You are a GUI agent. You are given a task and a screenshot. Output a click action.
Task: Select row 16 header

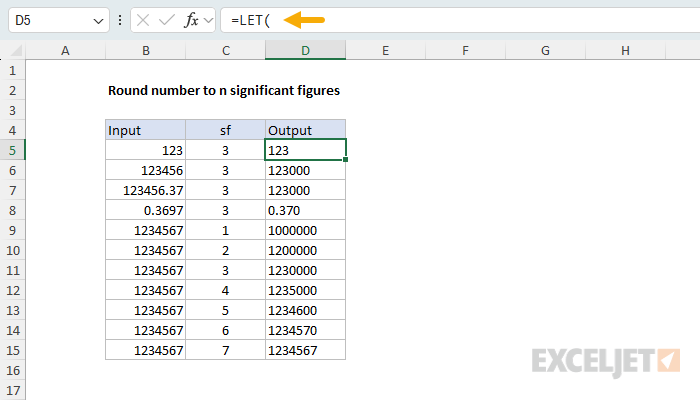[12, 370]
